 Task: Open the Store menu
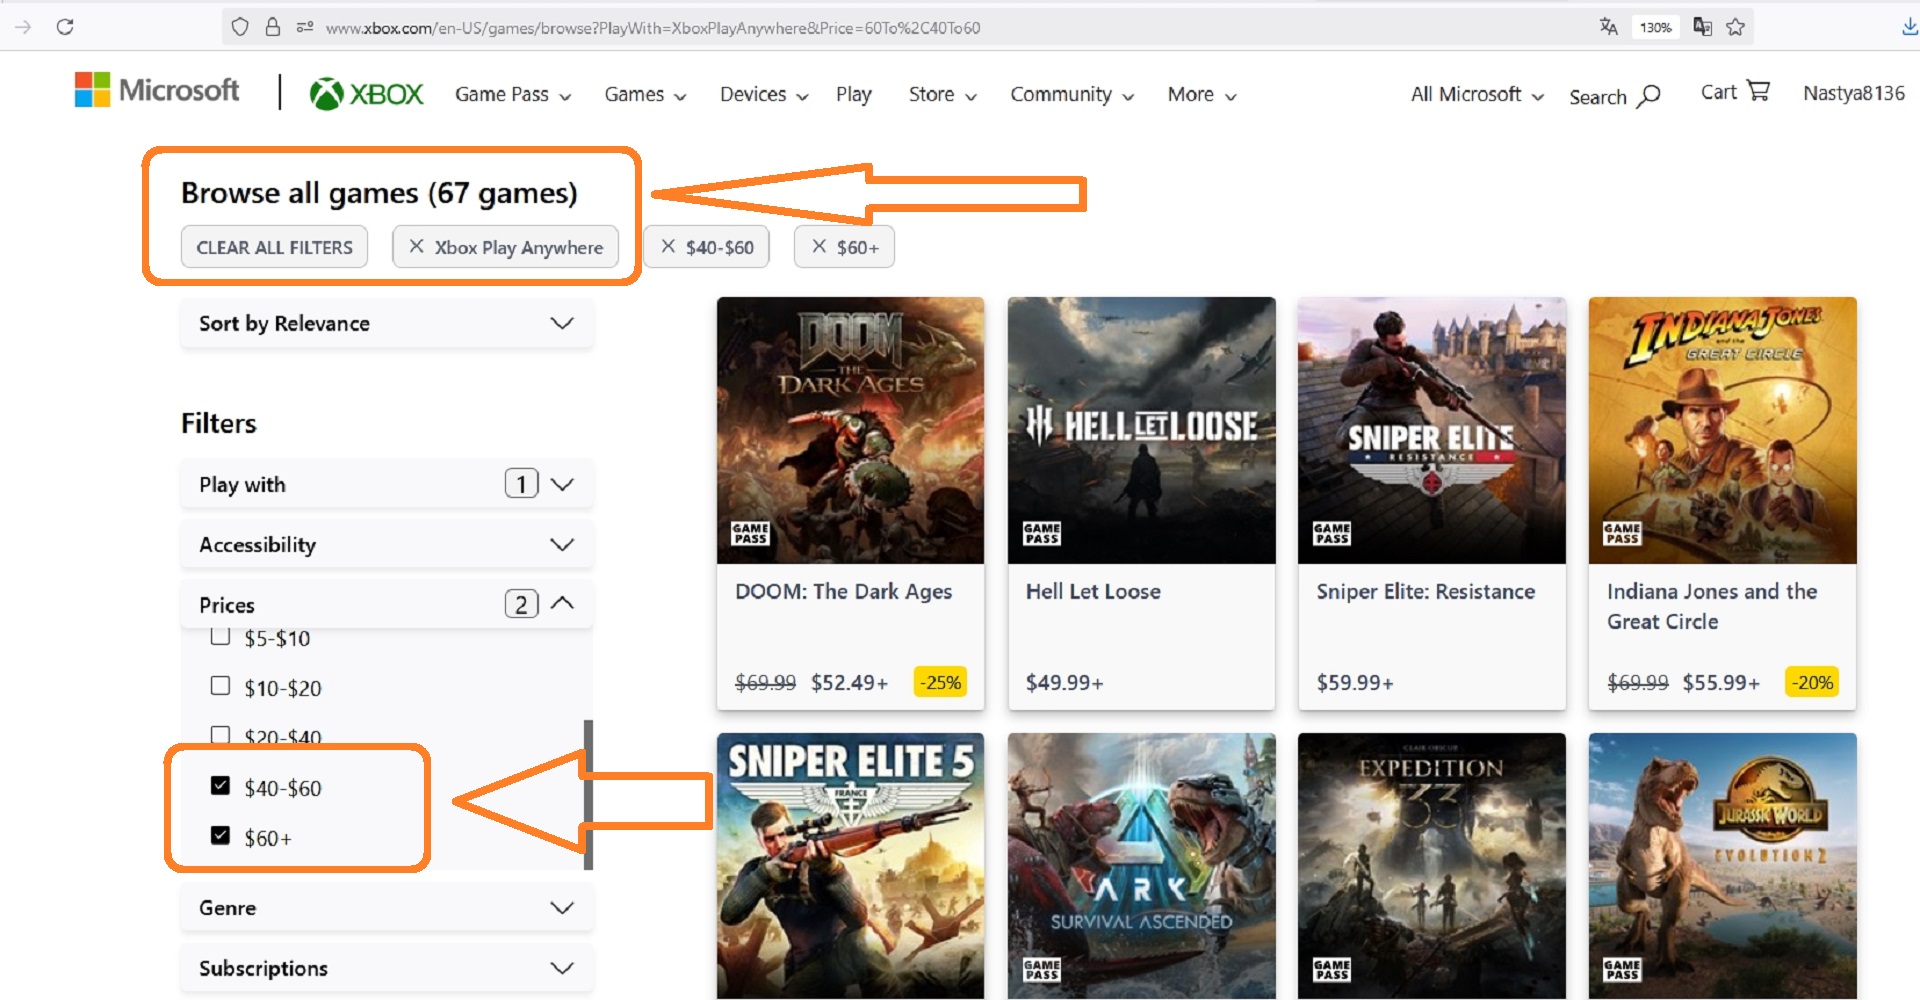[943, 94]
